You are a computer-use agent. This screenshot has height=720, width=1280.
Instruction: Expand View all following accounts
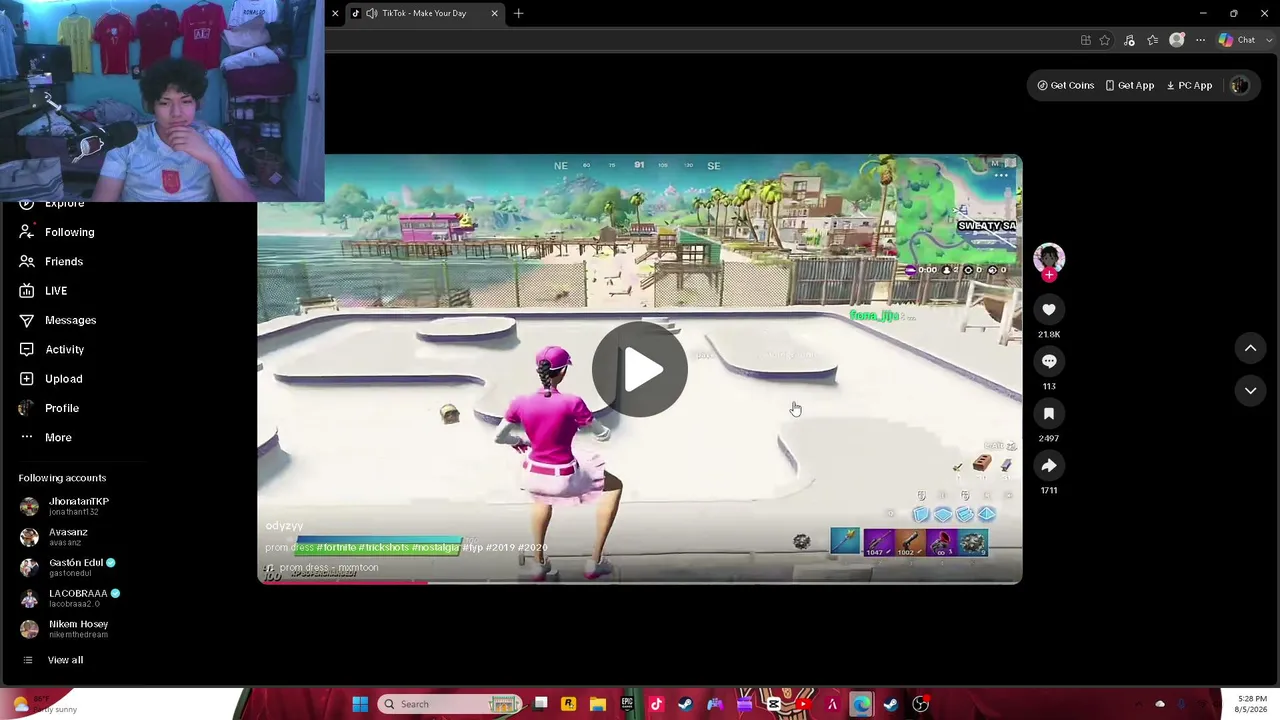point(53,660)
